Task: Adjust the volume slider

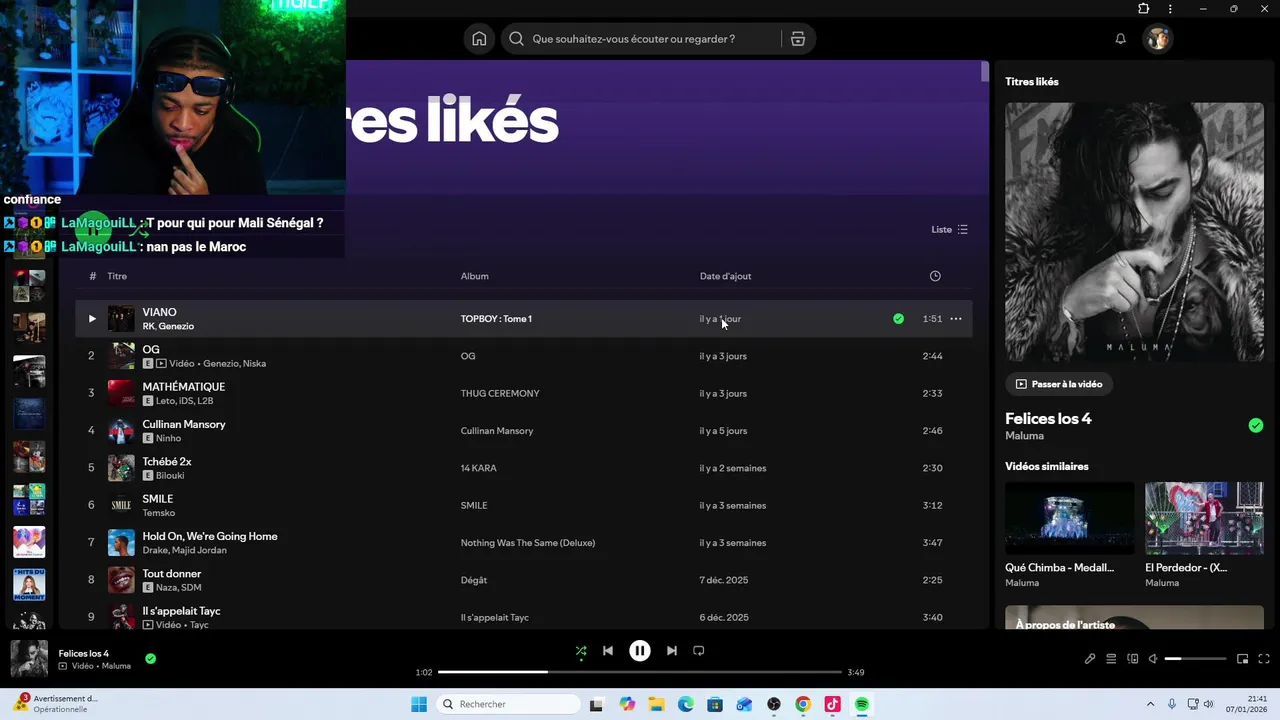Action: (x=1195, y=659)
